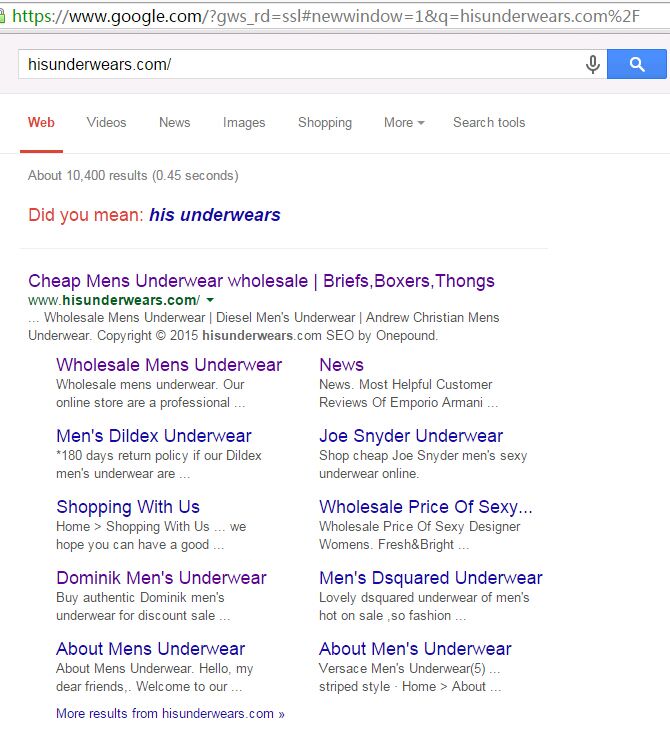
Task: Open the About Mens Underwear sitelink
Action: click(x=150, y=649)
